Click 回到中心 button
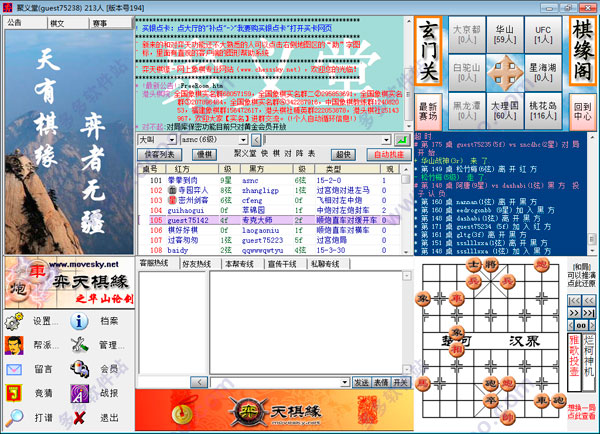 (583, 111)
